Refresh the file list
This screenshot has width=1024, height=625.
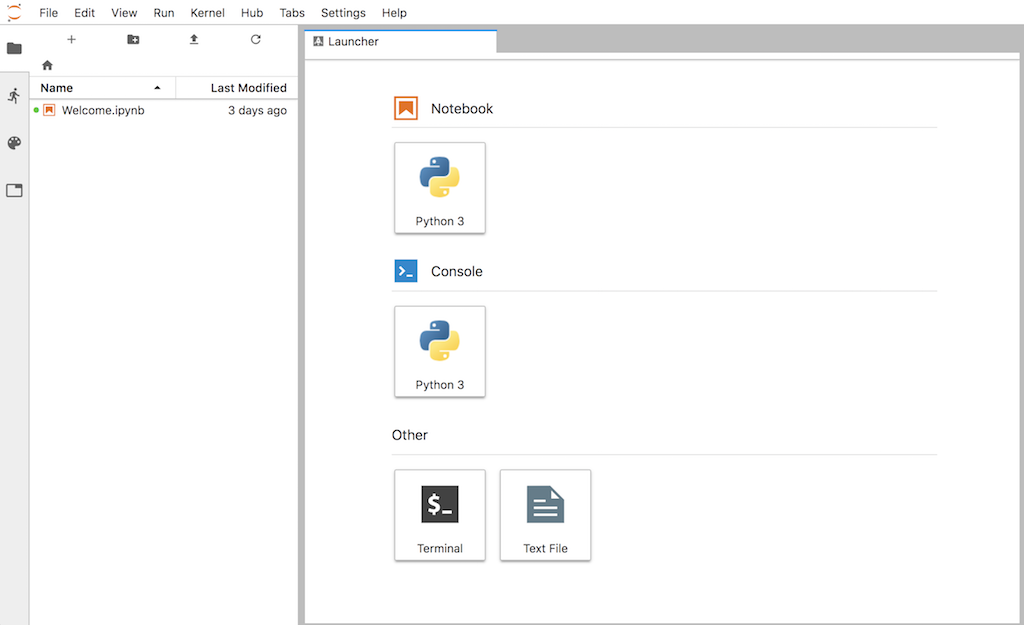click(x=255, y=39)
